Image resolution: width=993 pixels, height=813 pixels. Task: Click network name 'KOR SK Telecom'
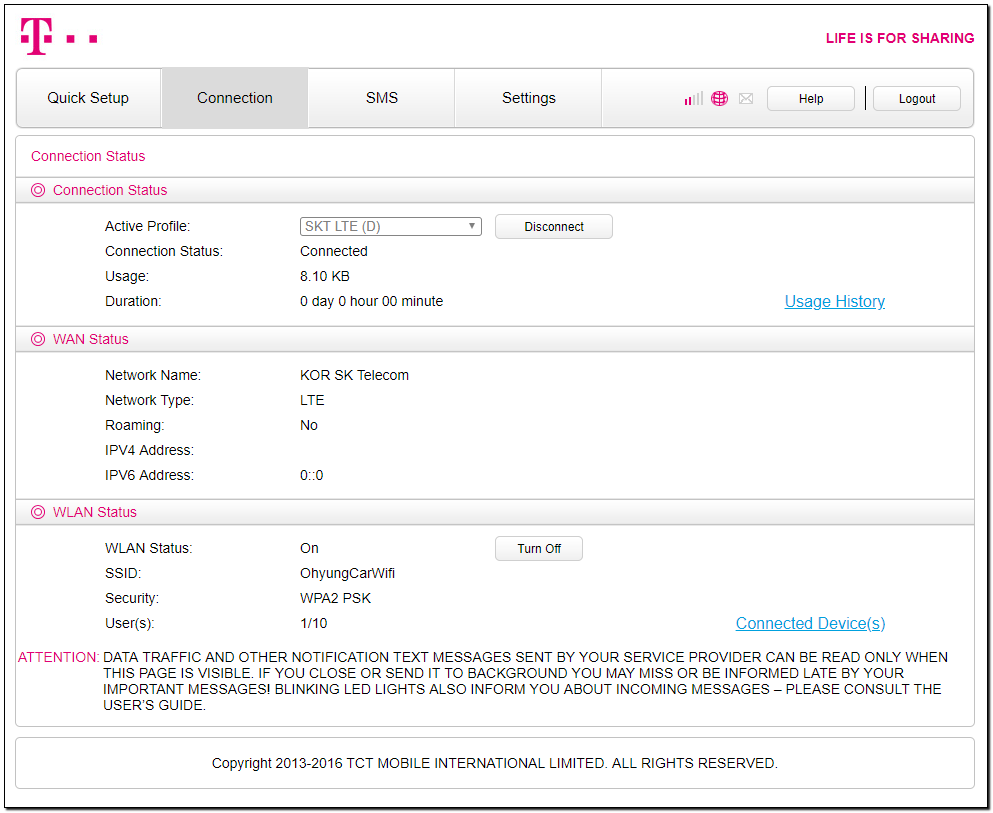pyautogui.click(x=355, y=375)
